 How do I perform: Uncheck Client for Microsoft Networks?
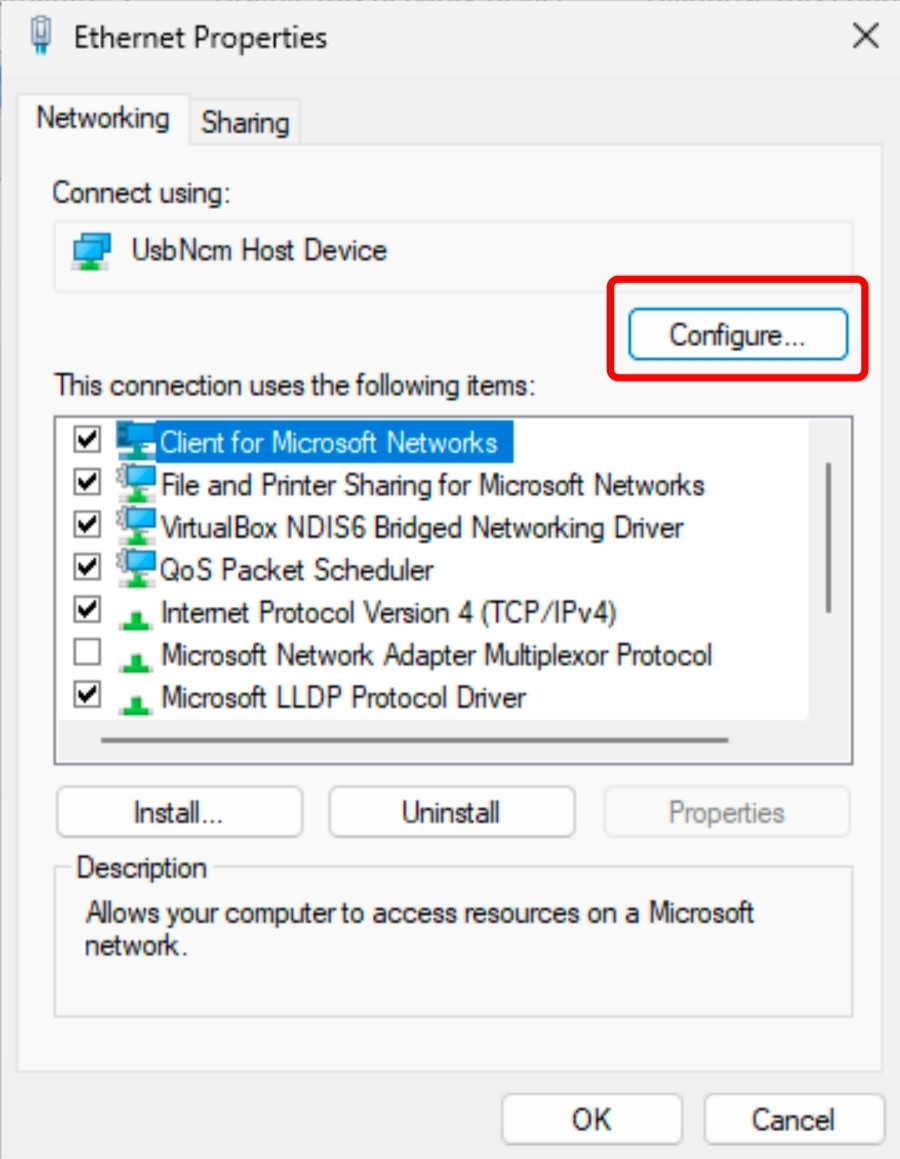pos(86,442)
